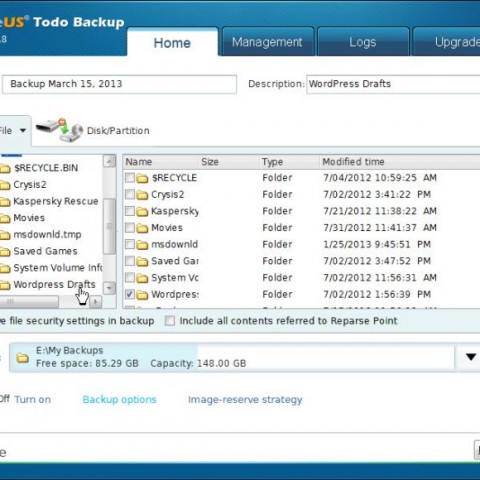Sort file list by Type column
The height and width of the screenshot is (480, 480).
tap(289, 162)
